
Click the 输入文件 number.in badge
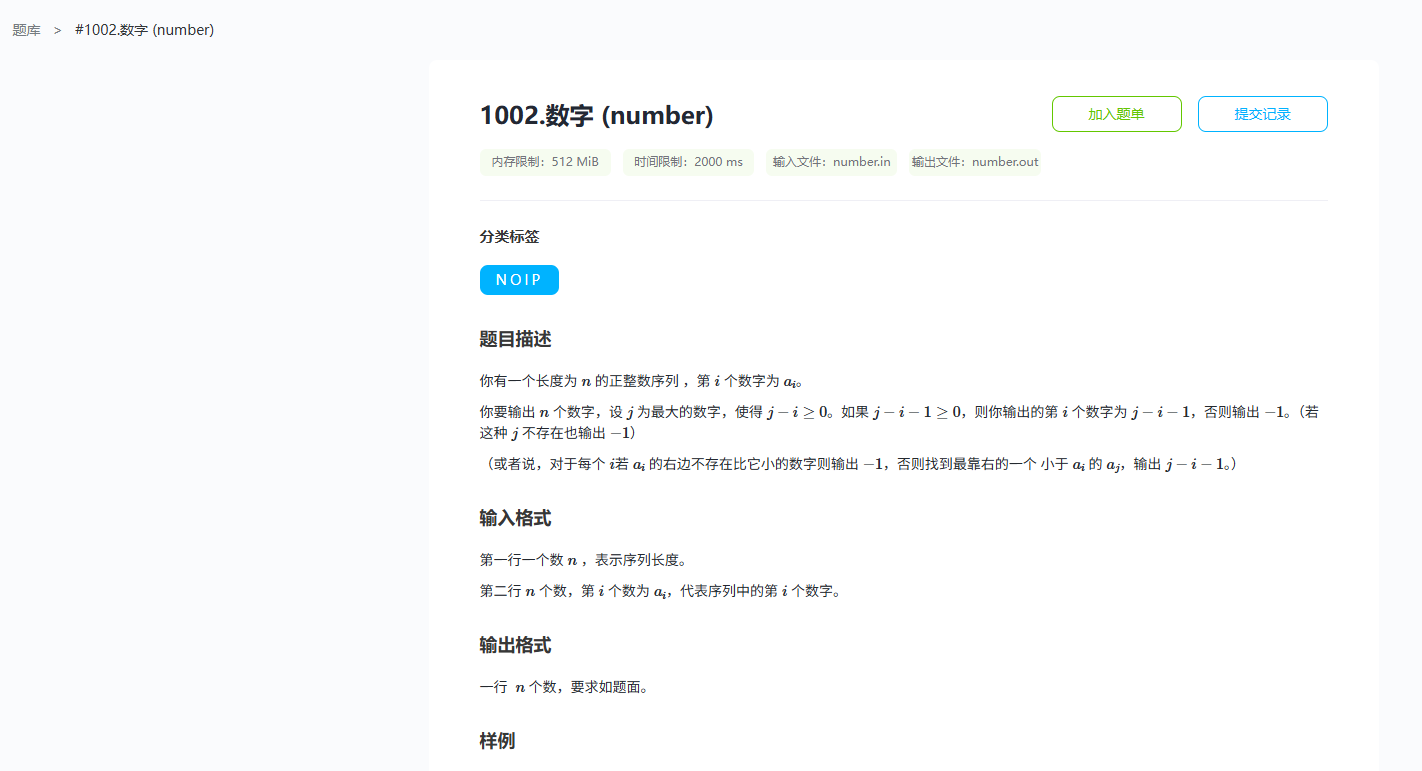831,162
